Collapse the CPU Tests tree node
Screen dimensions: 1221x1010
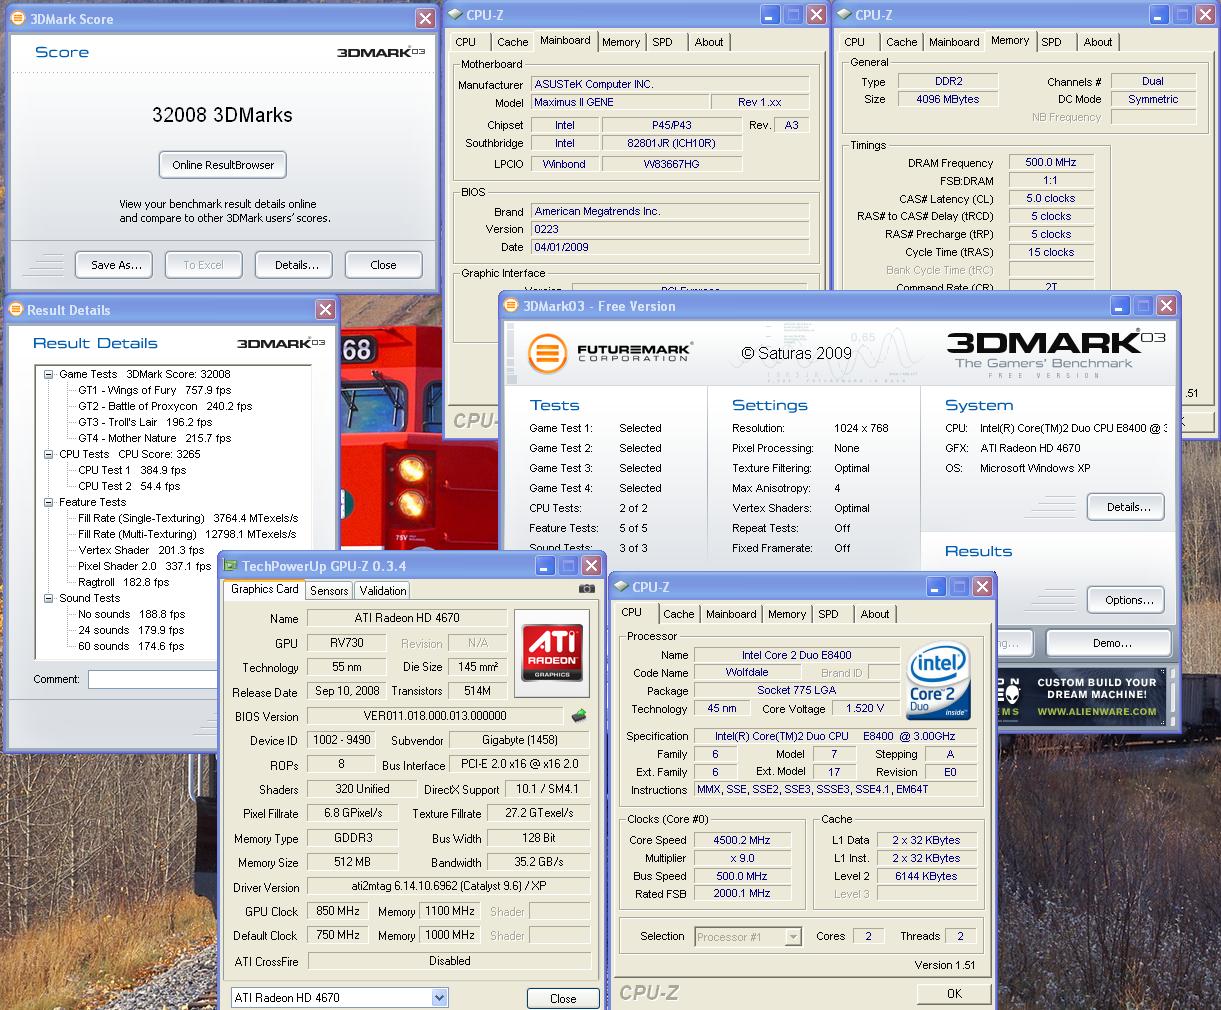[x=49, y=454]
